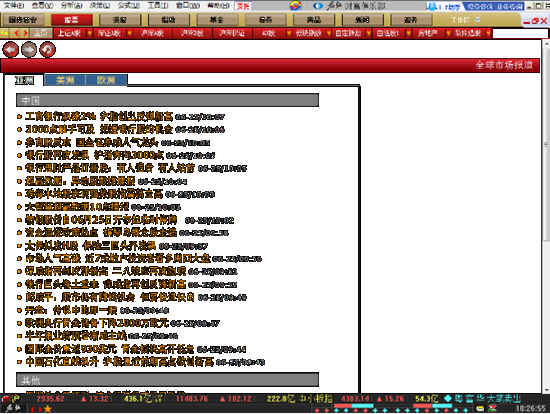Viewport: 550px width, 414px height.
Task: Expand the dropdown arrow next to 房地产
Action: (x=448, y=33)
